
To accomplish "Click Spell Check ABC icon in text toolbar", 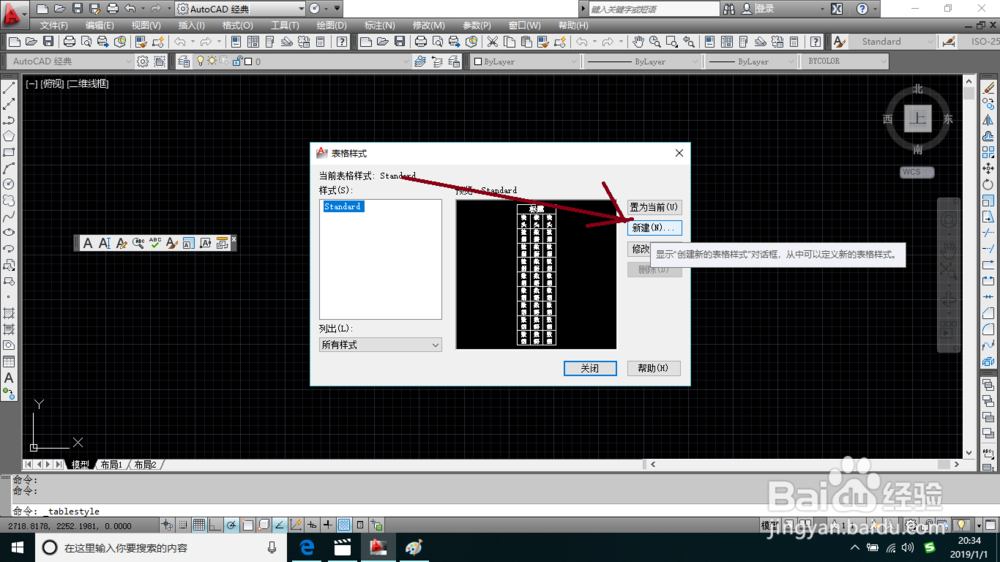I will (155, 243).
